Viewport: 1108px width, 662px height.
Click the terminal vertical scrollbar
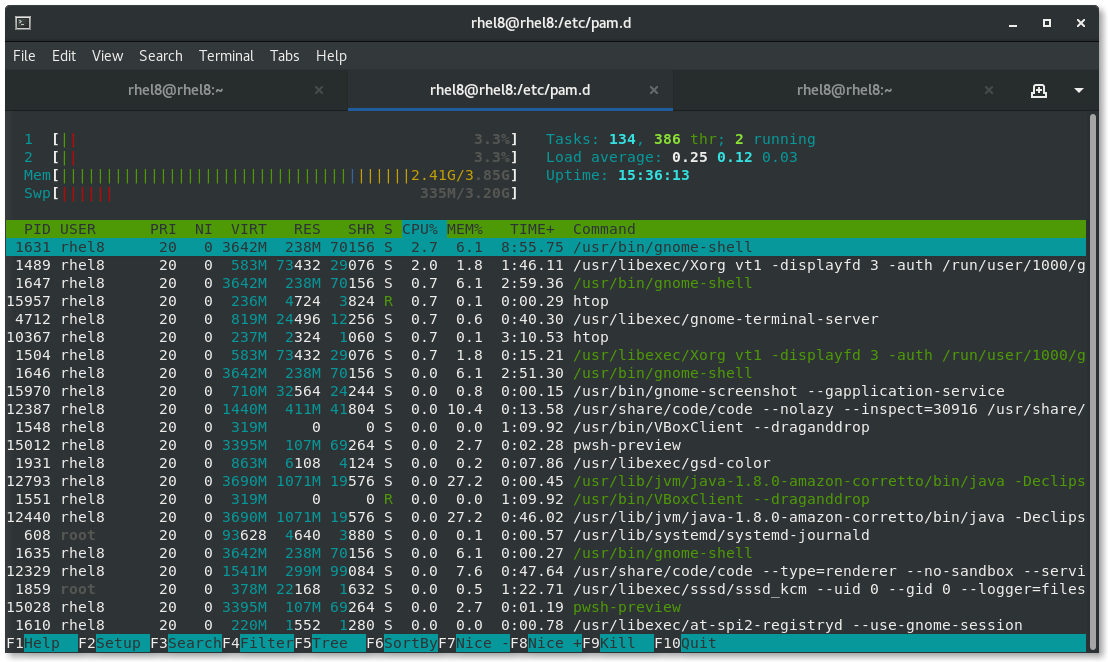(x=1093, y=384)
